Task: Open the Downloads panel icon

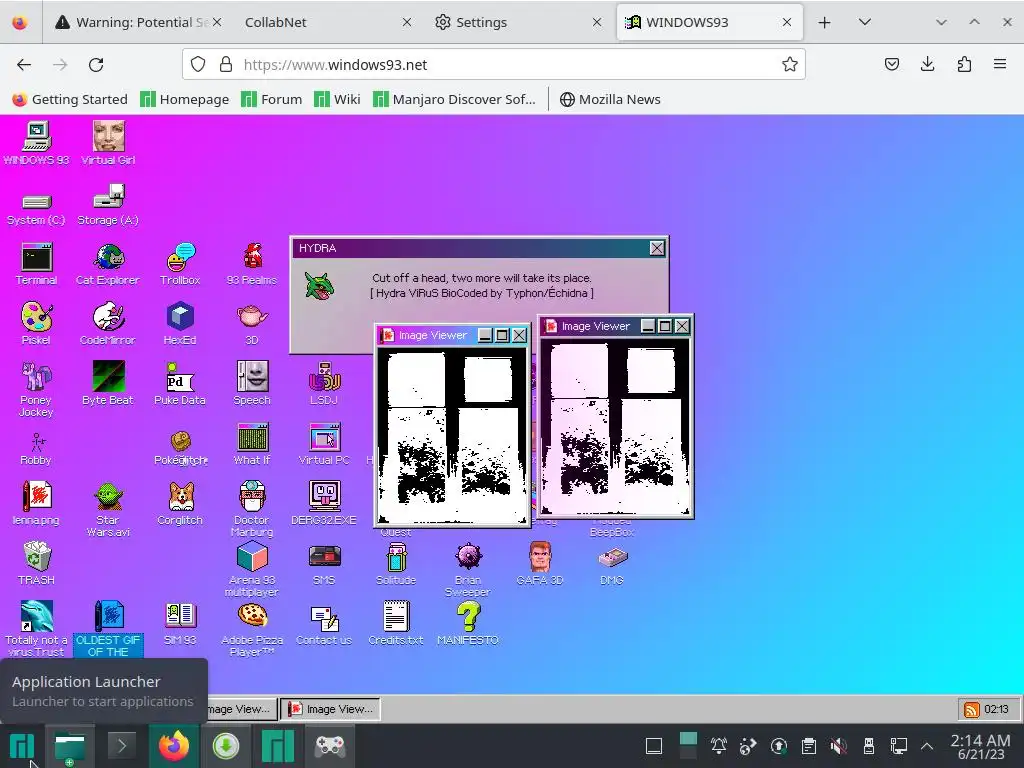Action: point(927,64)
